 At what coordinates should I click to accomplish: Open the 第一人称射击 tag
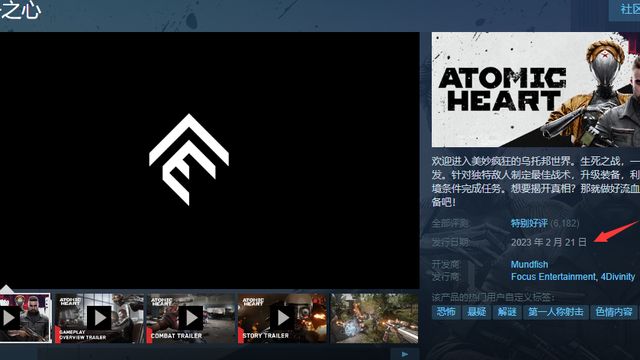click(x=556, y=312)
